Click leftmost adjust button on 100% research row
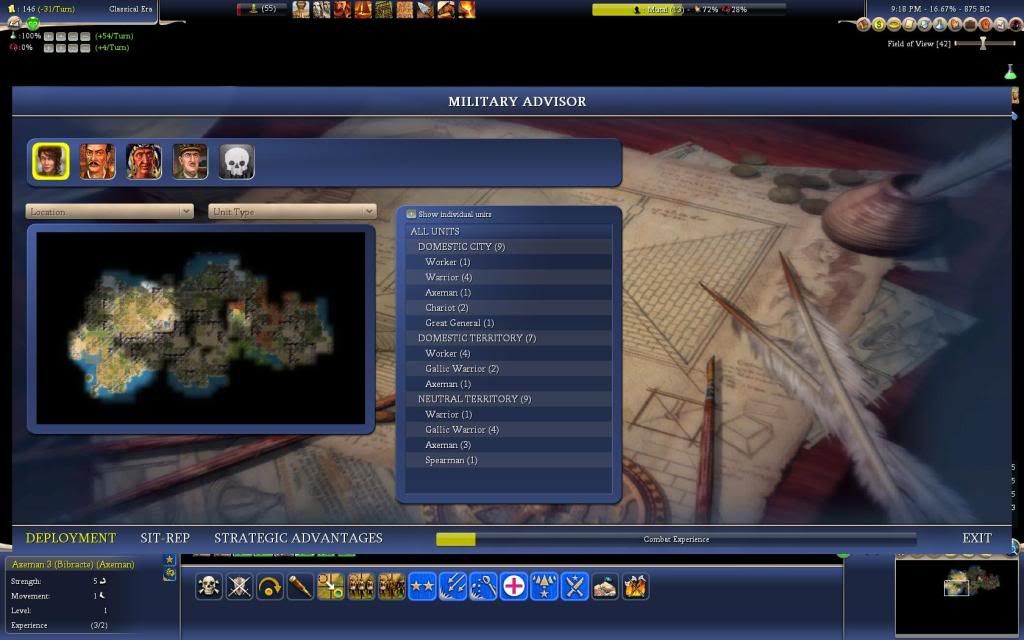Viewport: 1024px width, 640px height. 48,37
